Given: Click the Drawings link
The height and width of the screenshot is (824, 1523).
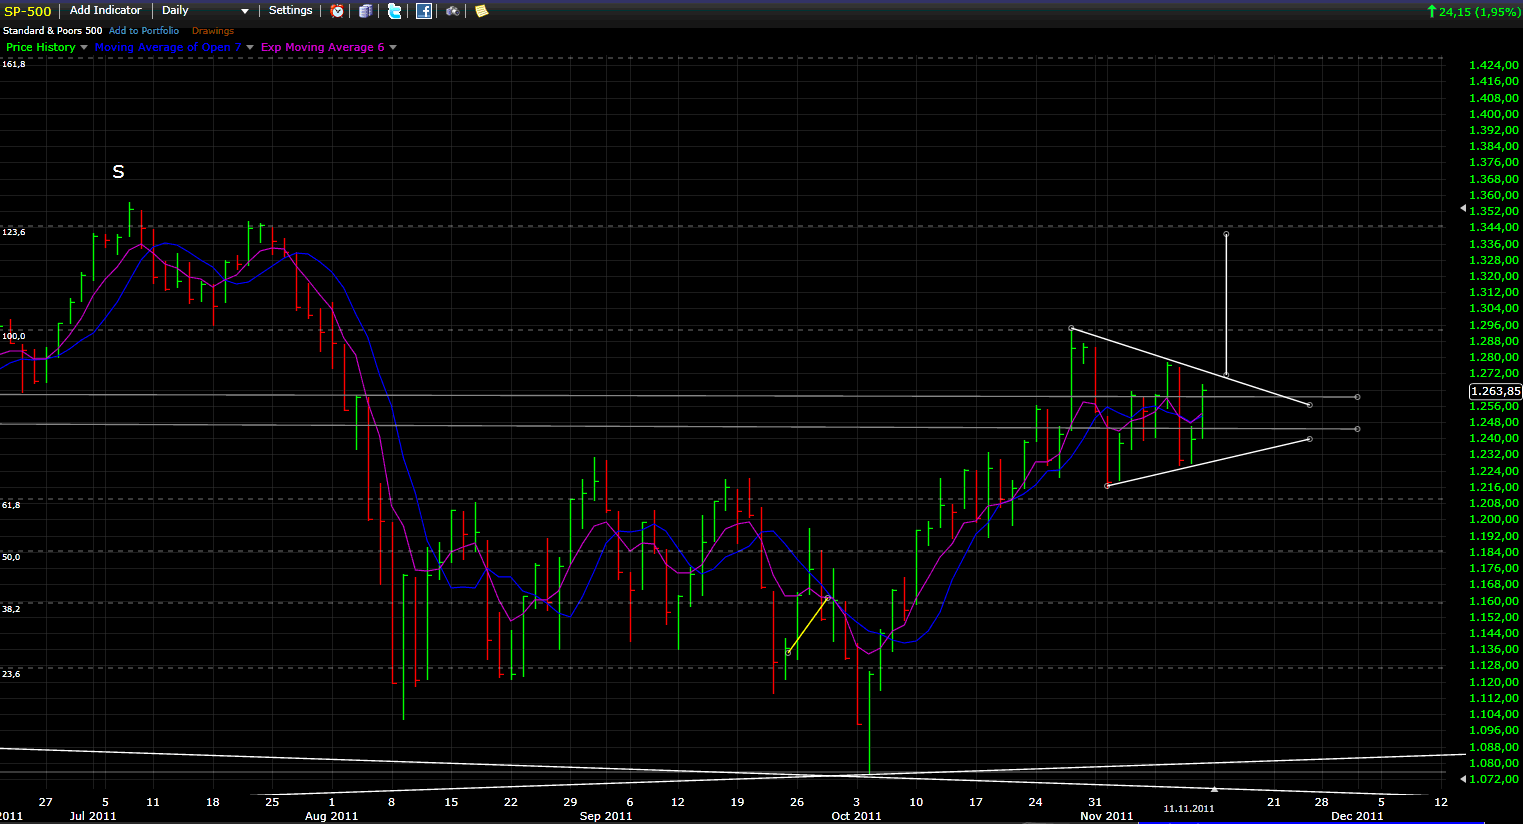Looking at the screenshot, I should [213, 31].
